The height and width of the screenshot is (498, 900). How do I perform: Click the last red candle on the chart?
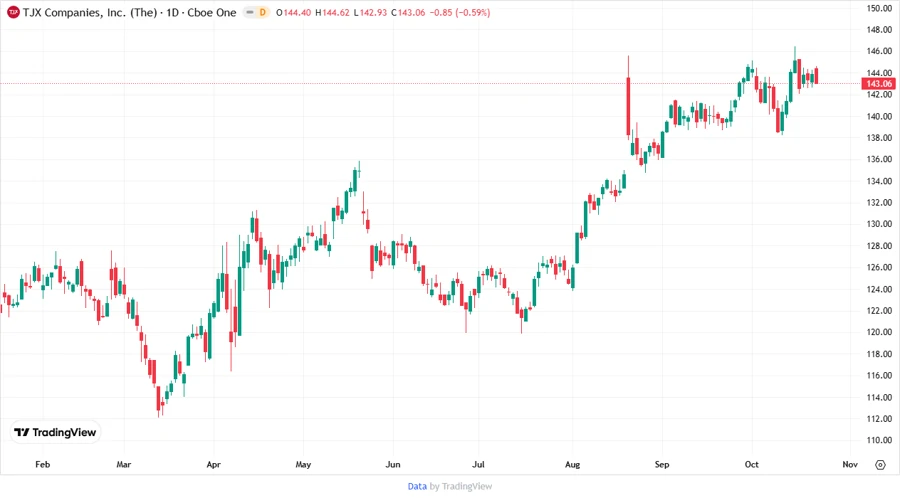pos(816,76)
